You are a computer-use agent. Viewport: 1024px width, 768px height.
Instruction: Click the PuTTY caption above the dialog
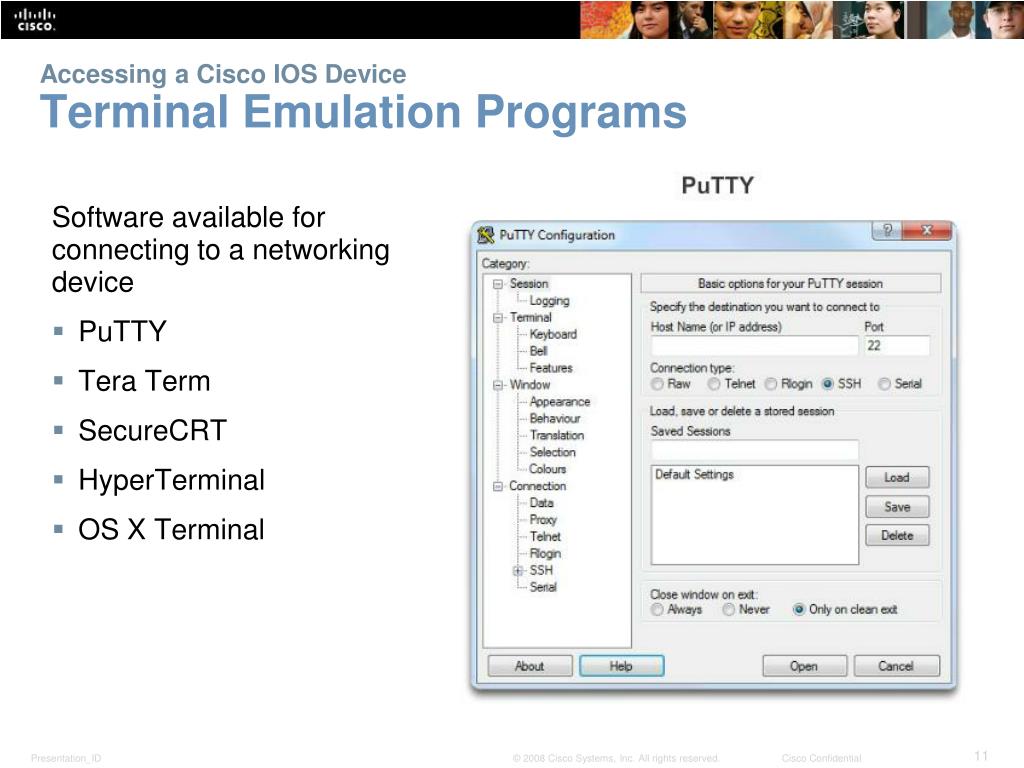[717, 185]
